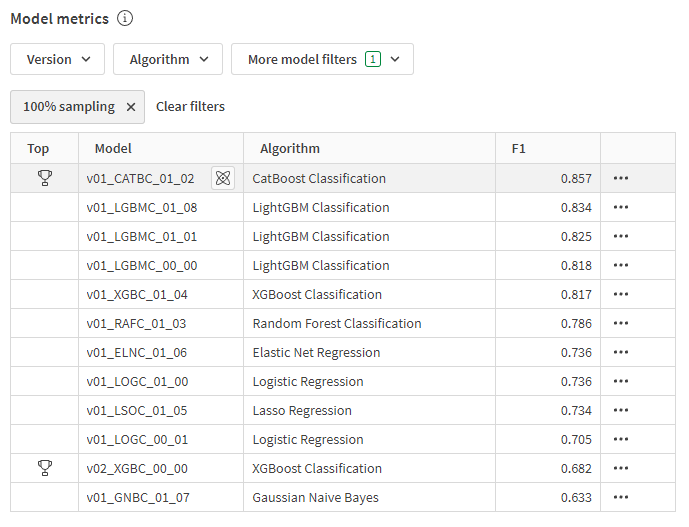Open more options for v01_ELNC_01_06
This screenshot has height=527, width=689.
tap(620, 352)
